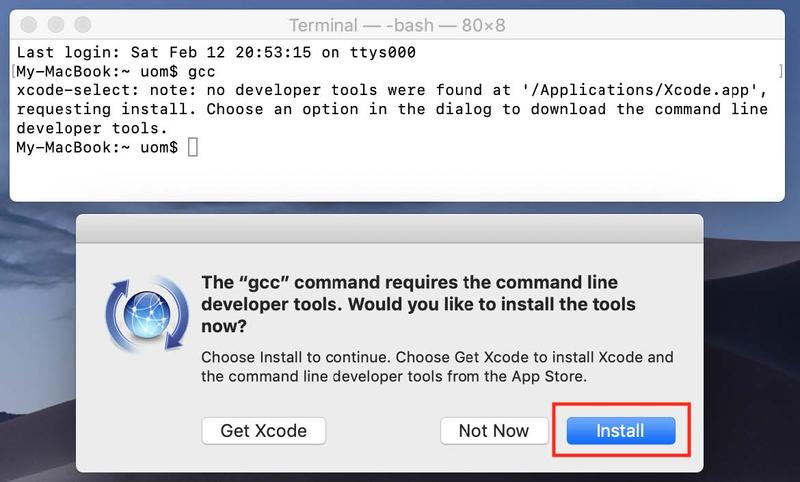Click the terminal cursor block at prompt

(193, 148)
